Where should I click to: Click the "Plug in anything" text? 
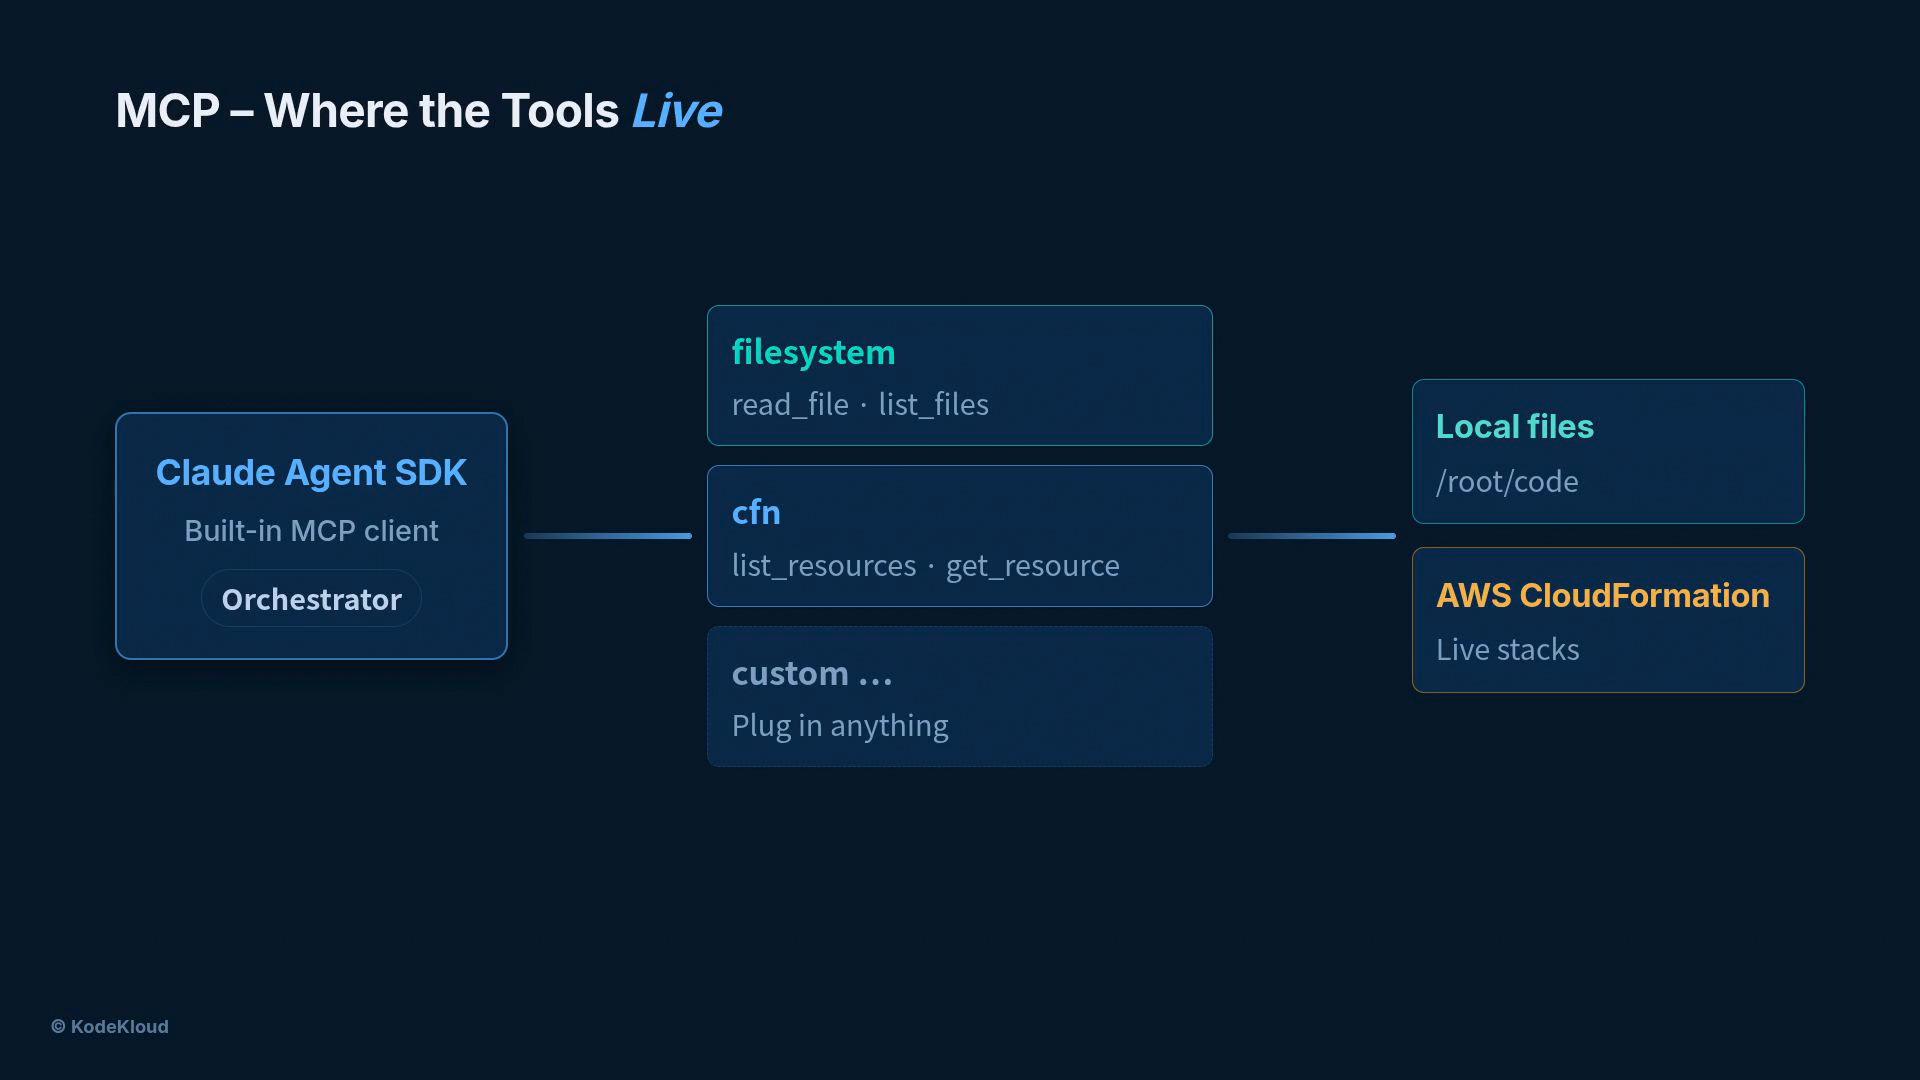click(x=840, y=725)
